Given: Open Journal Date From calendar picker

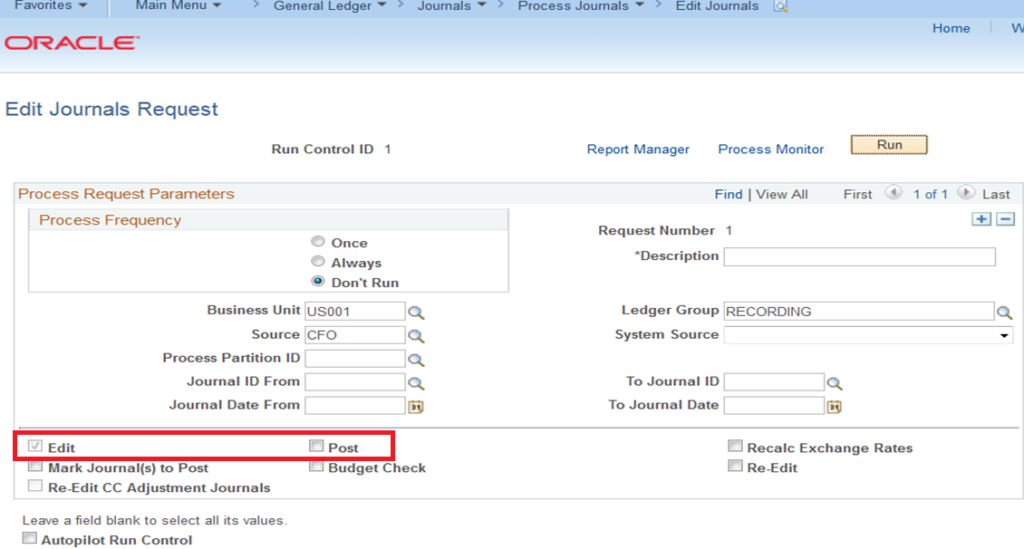Looking at the screenshot, I should tap(416, 407).
